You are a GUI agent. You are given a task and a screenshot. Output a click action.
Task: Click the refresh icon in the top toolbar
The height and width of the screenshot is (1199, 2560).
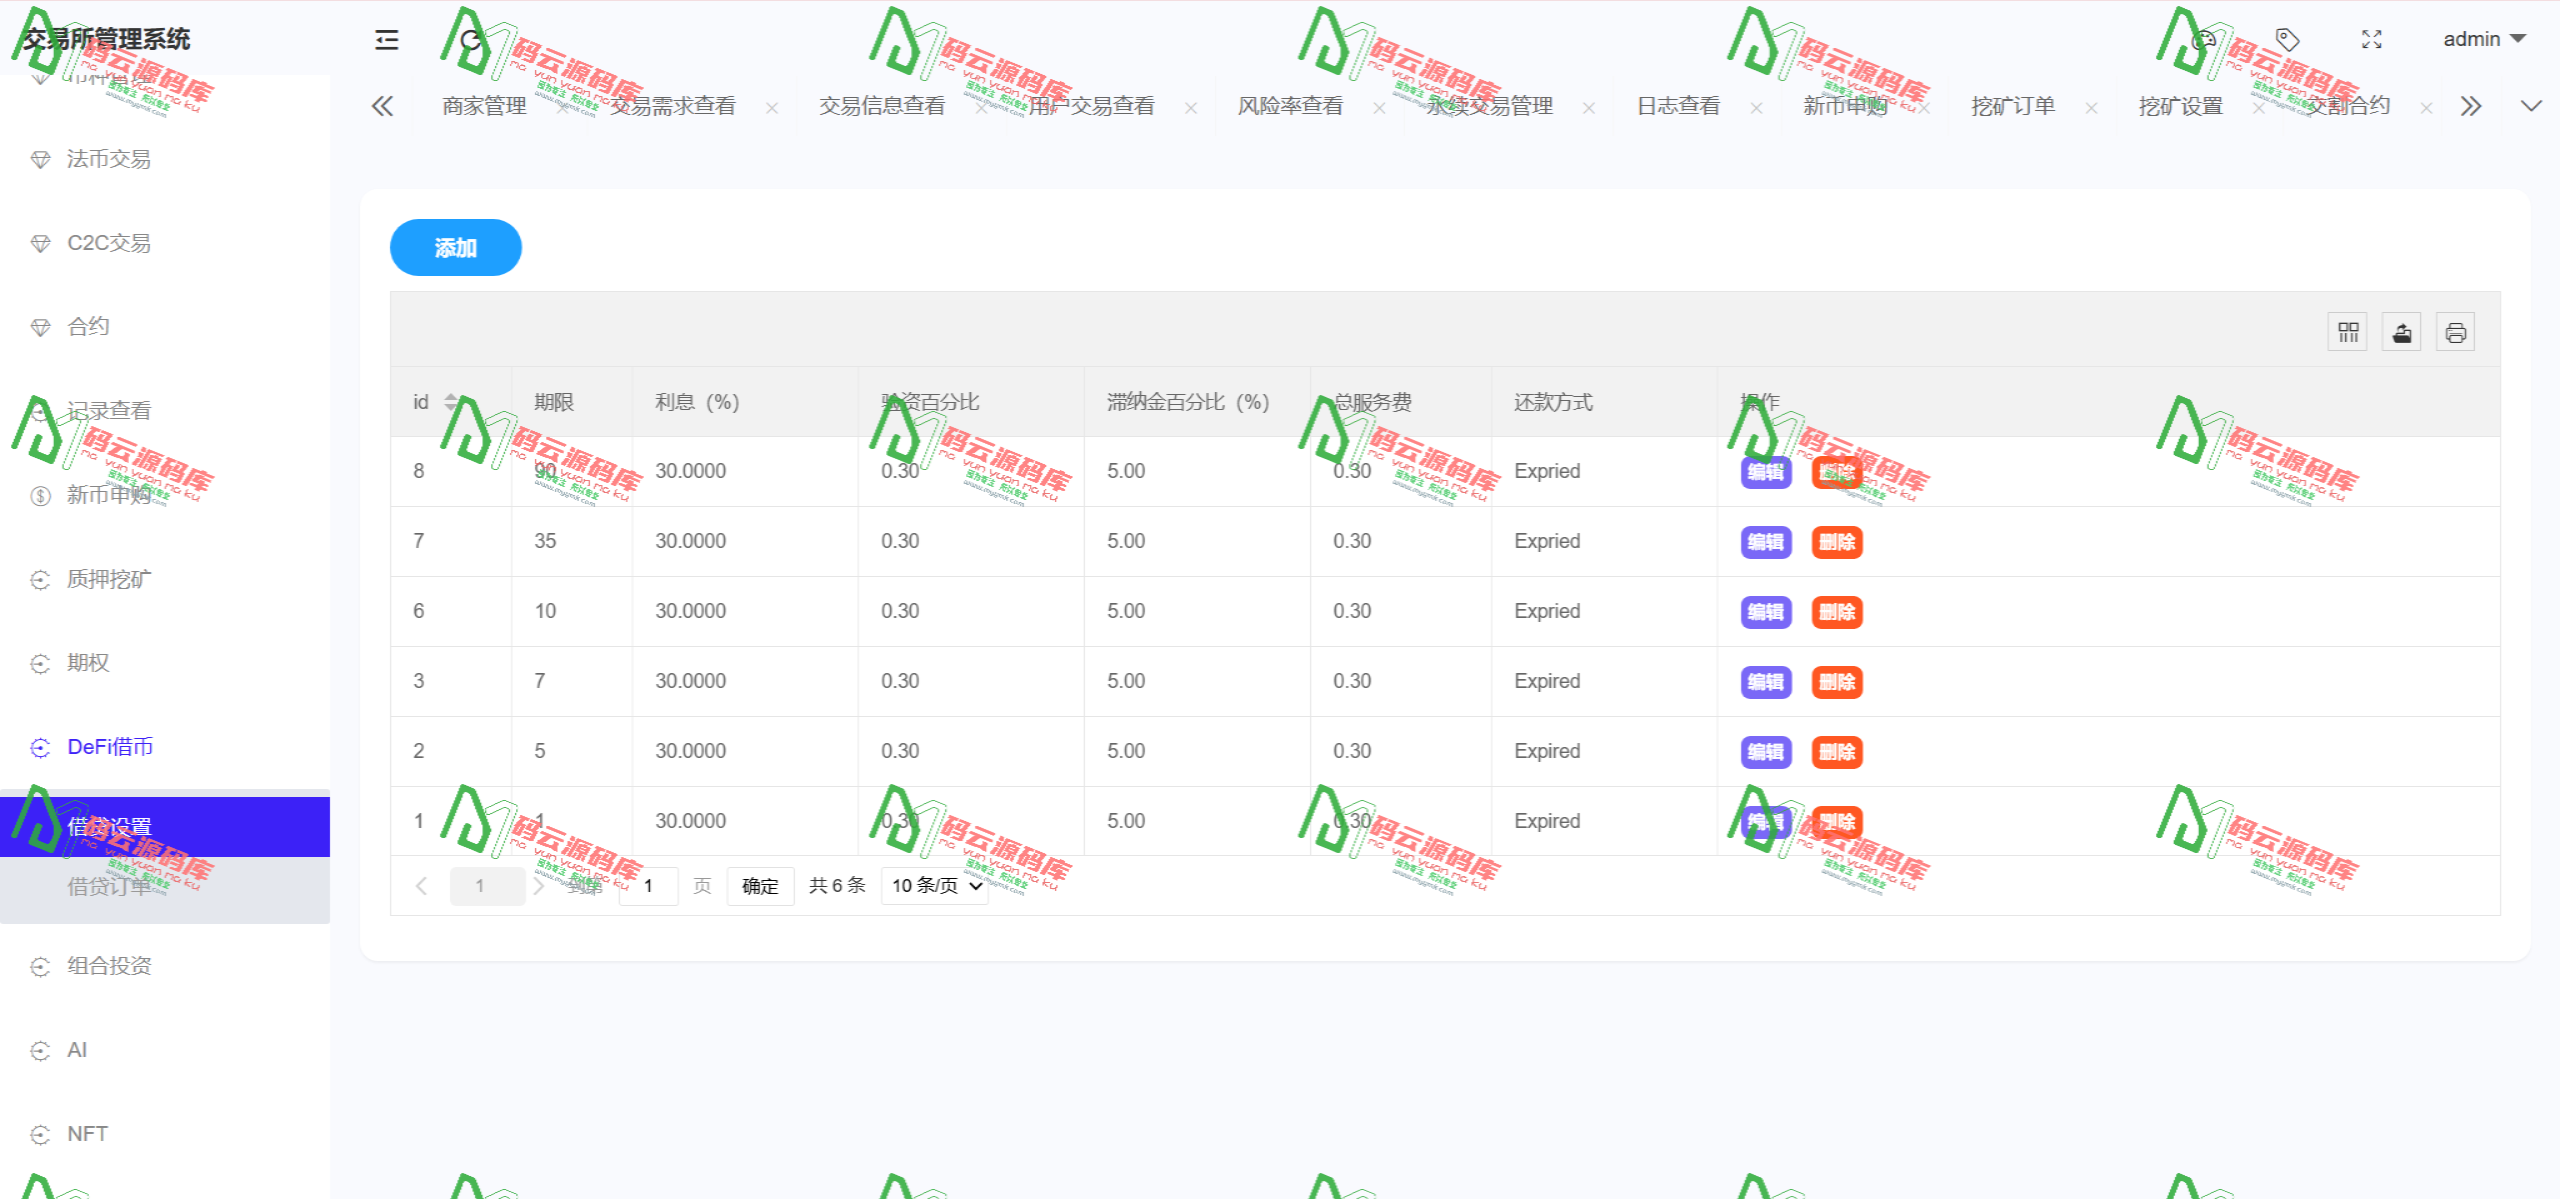[470, 39]
